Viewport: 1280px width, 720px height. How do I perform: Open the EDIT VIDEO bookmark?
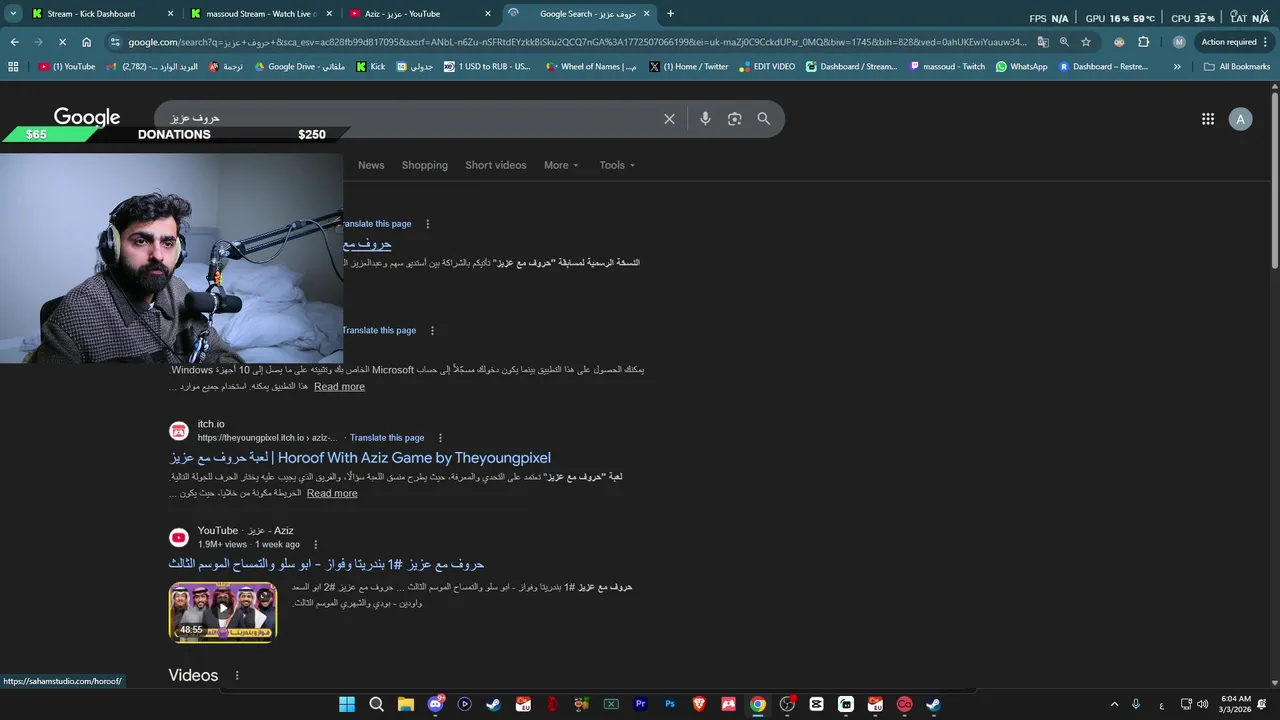[767, 67]
